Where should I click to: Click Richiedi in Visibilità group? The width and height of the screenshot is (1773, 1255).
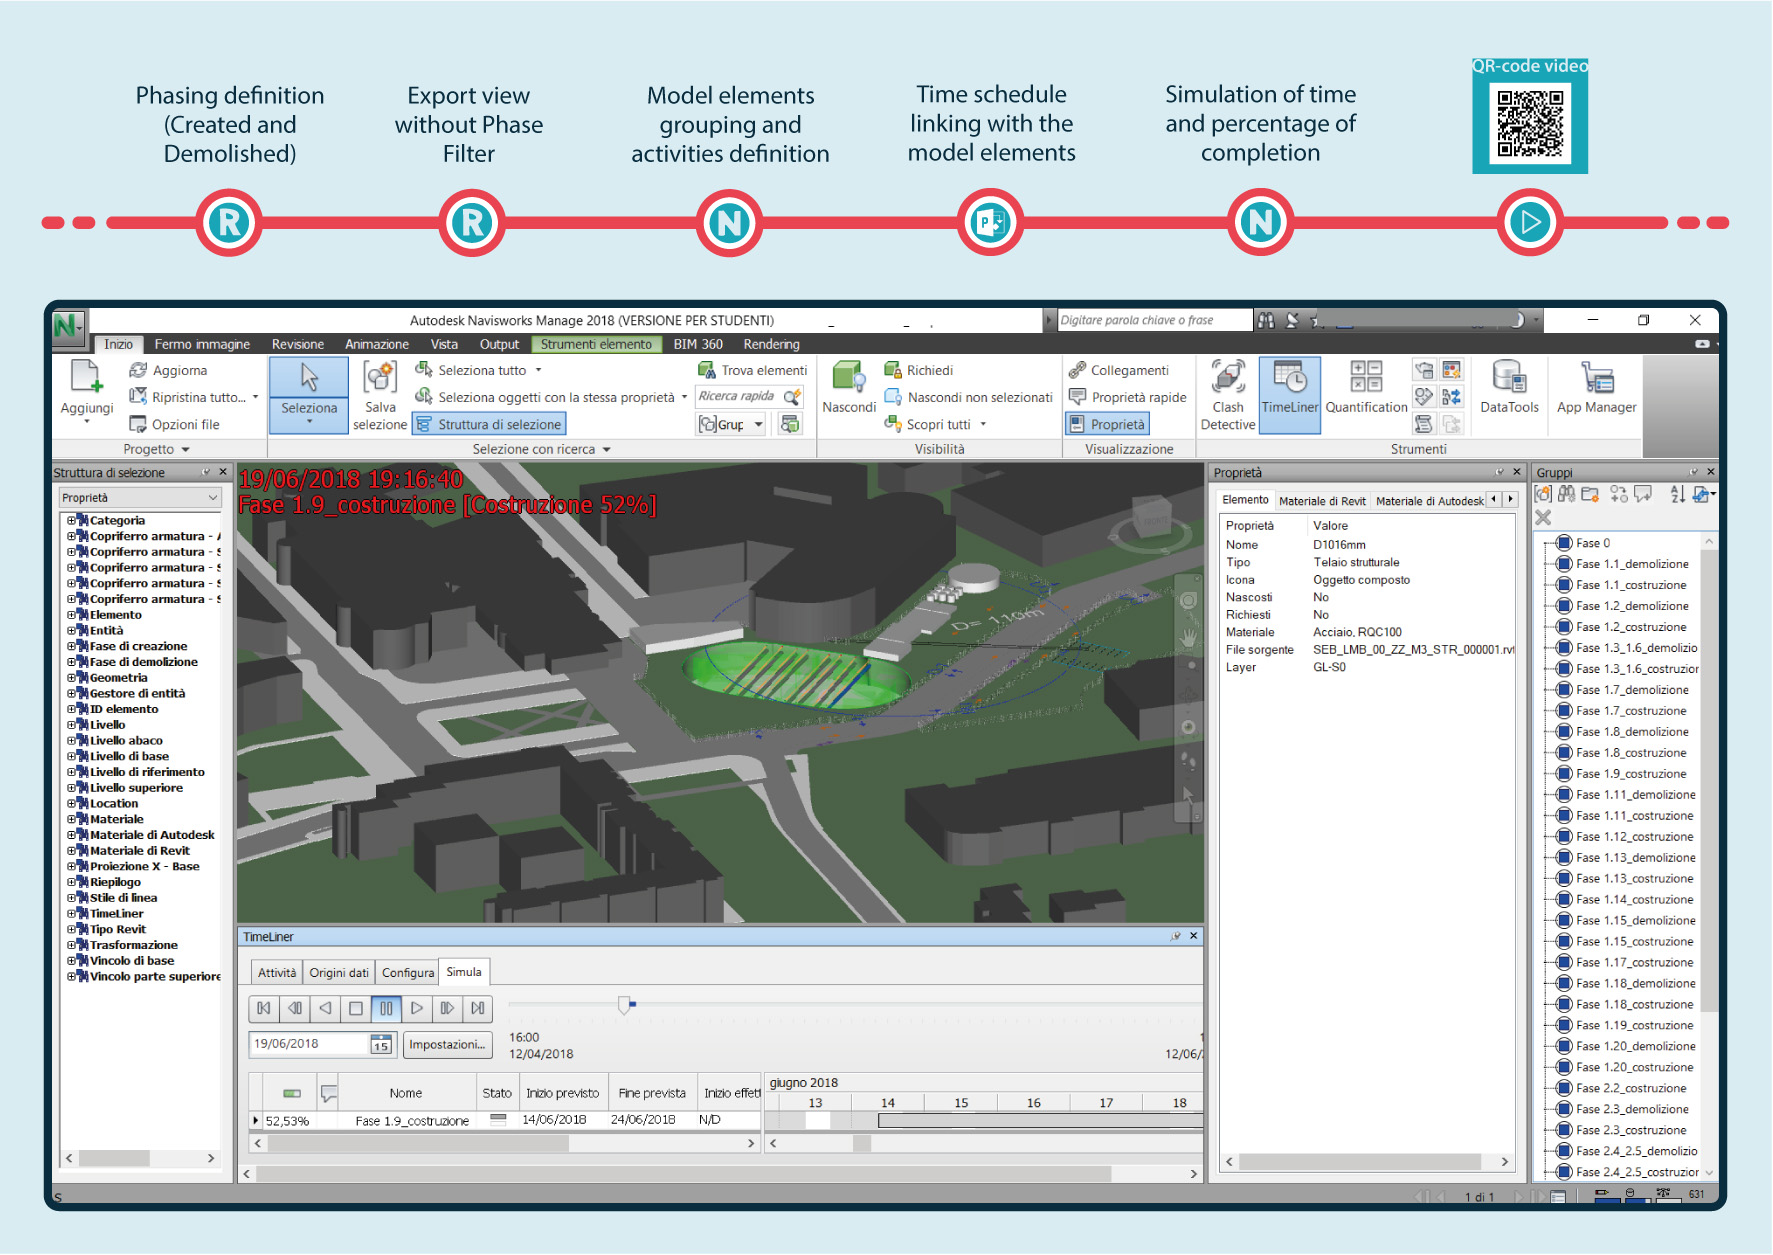pos(918,370)
